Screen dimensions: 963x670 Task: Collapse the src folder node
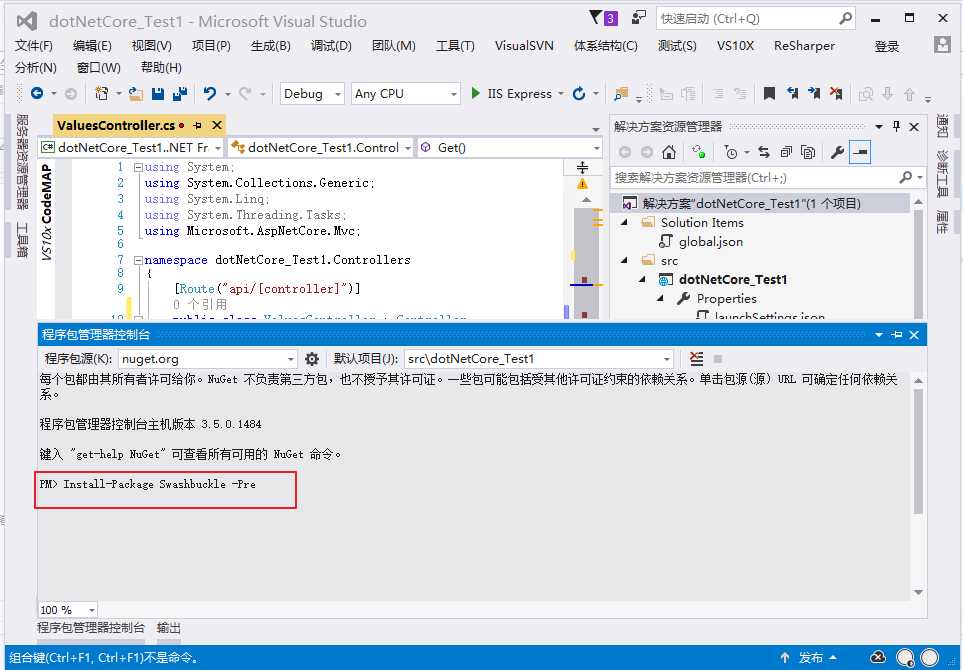[x=625, y=260]
